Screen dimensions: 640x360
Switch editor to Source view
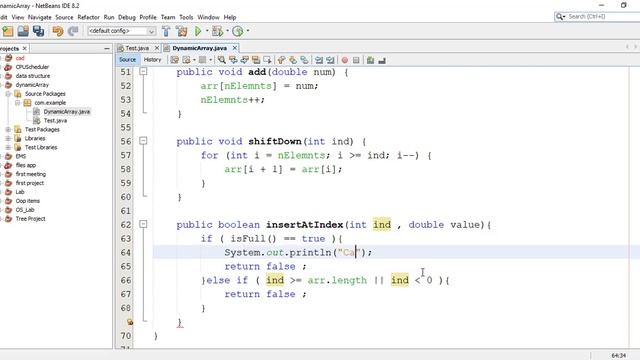coord(127,60)
